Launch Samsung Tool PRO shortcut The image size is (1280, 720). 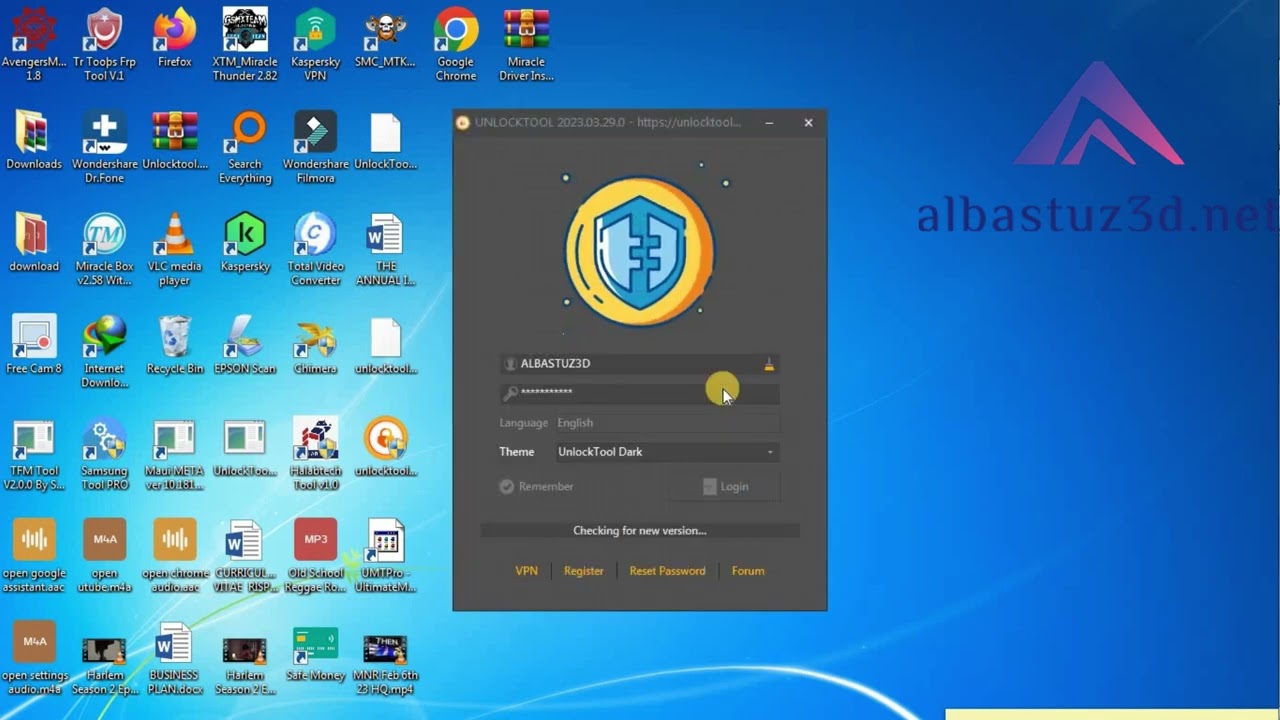pyautogui.click(x=104, y=455)
